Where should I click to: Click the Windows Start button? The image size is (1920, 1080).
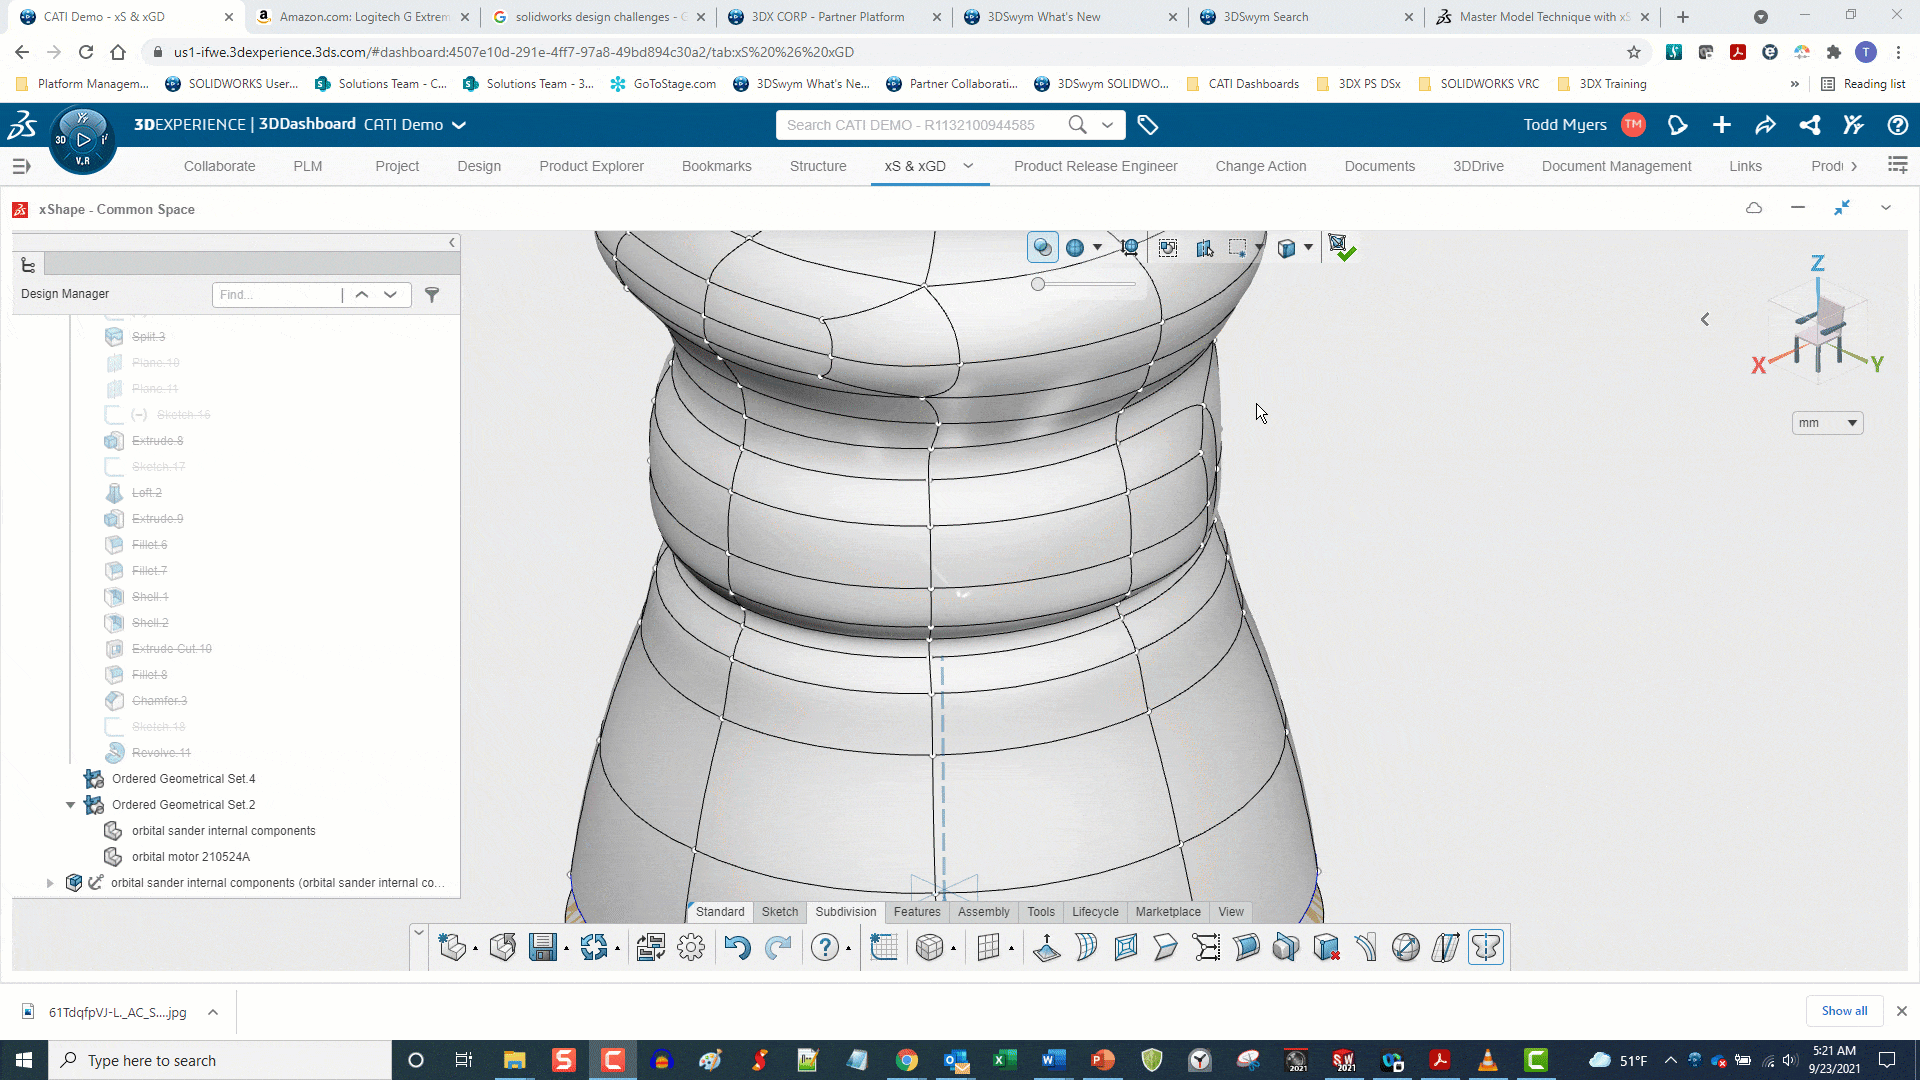24,1060
